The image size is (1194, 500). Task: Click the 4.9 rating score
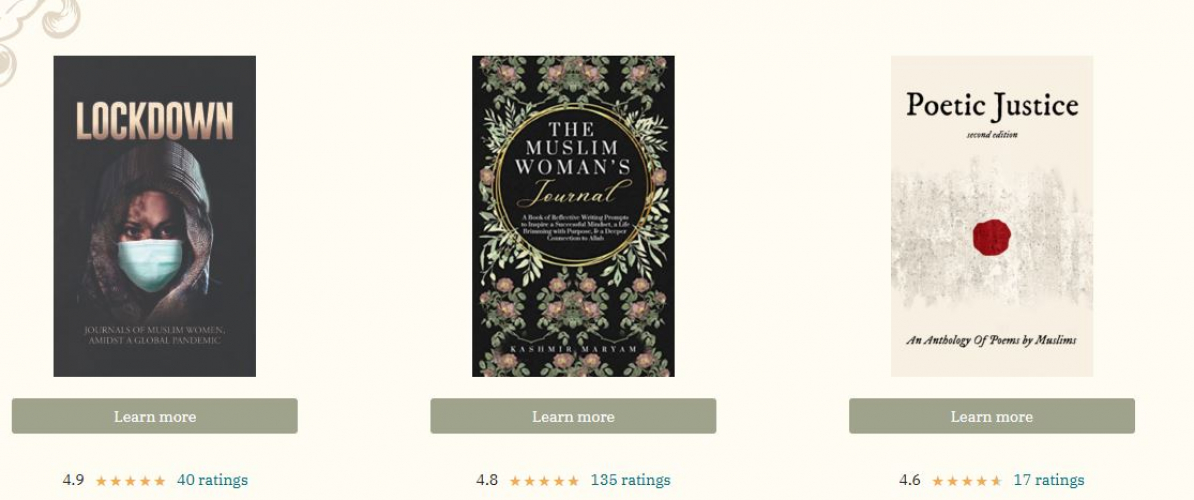(73, 480)
